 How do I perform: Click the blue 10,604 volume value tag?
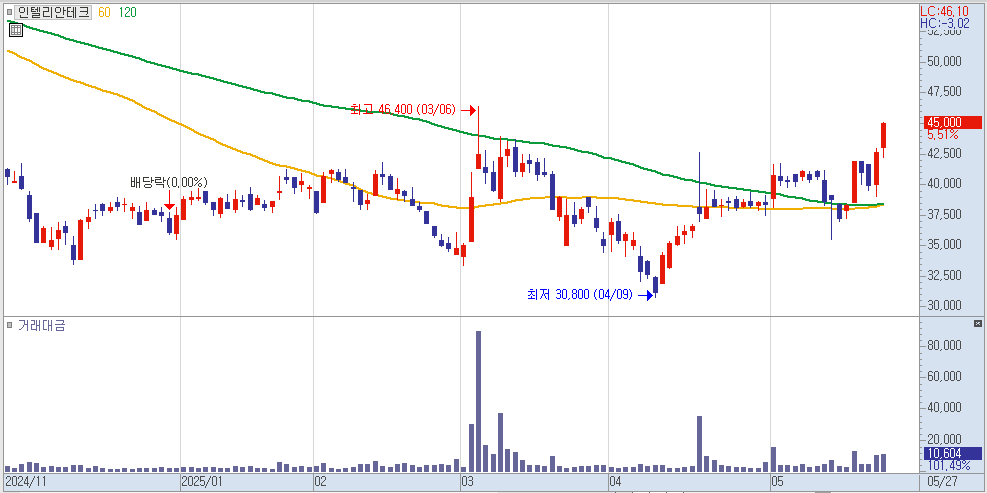point(952,453)
